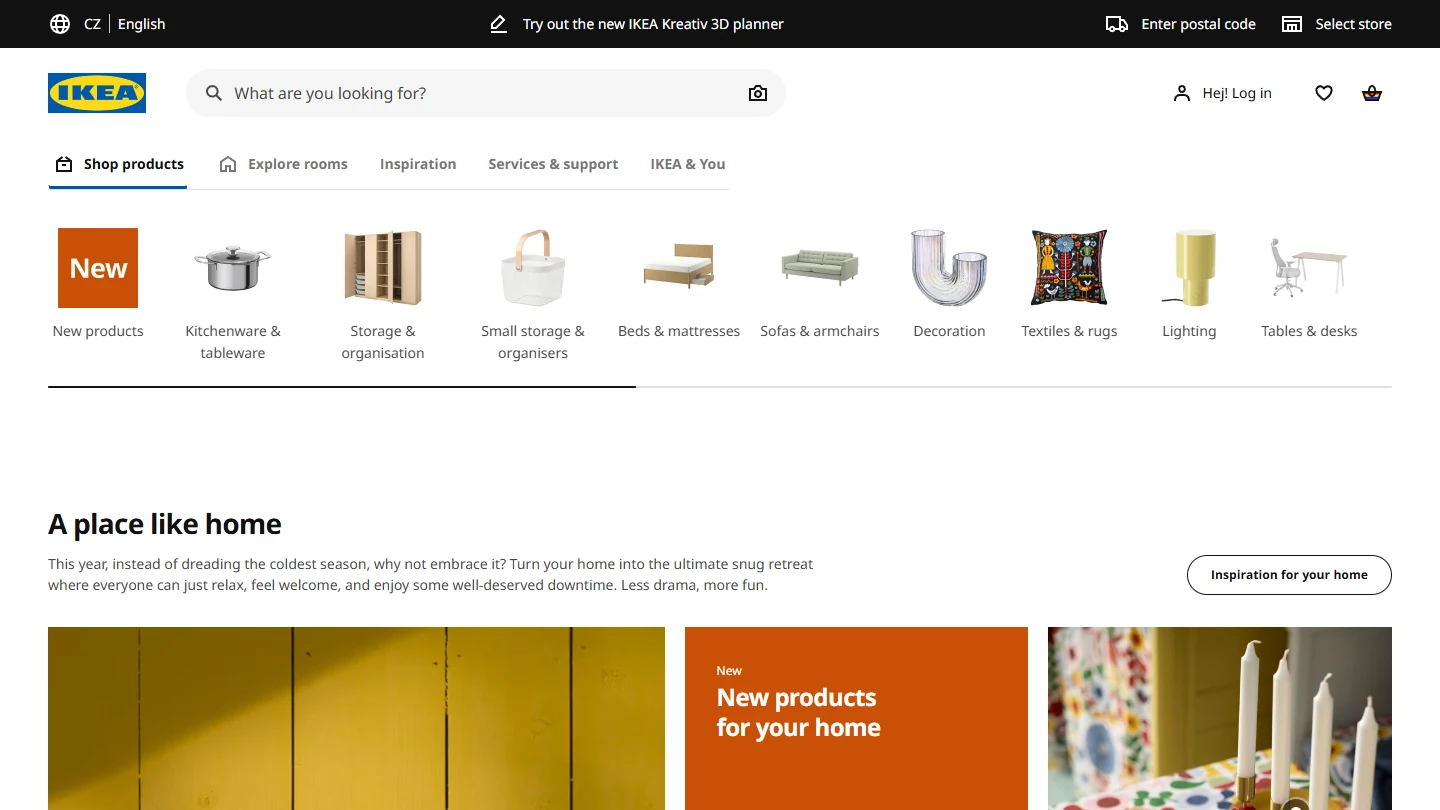Image resolution: width=1440 pixels, height=810 pixels.
Task: Open the shopping basket icon
Action: (x=1372, y=93)
